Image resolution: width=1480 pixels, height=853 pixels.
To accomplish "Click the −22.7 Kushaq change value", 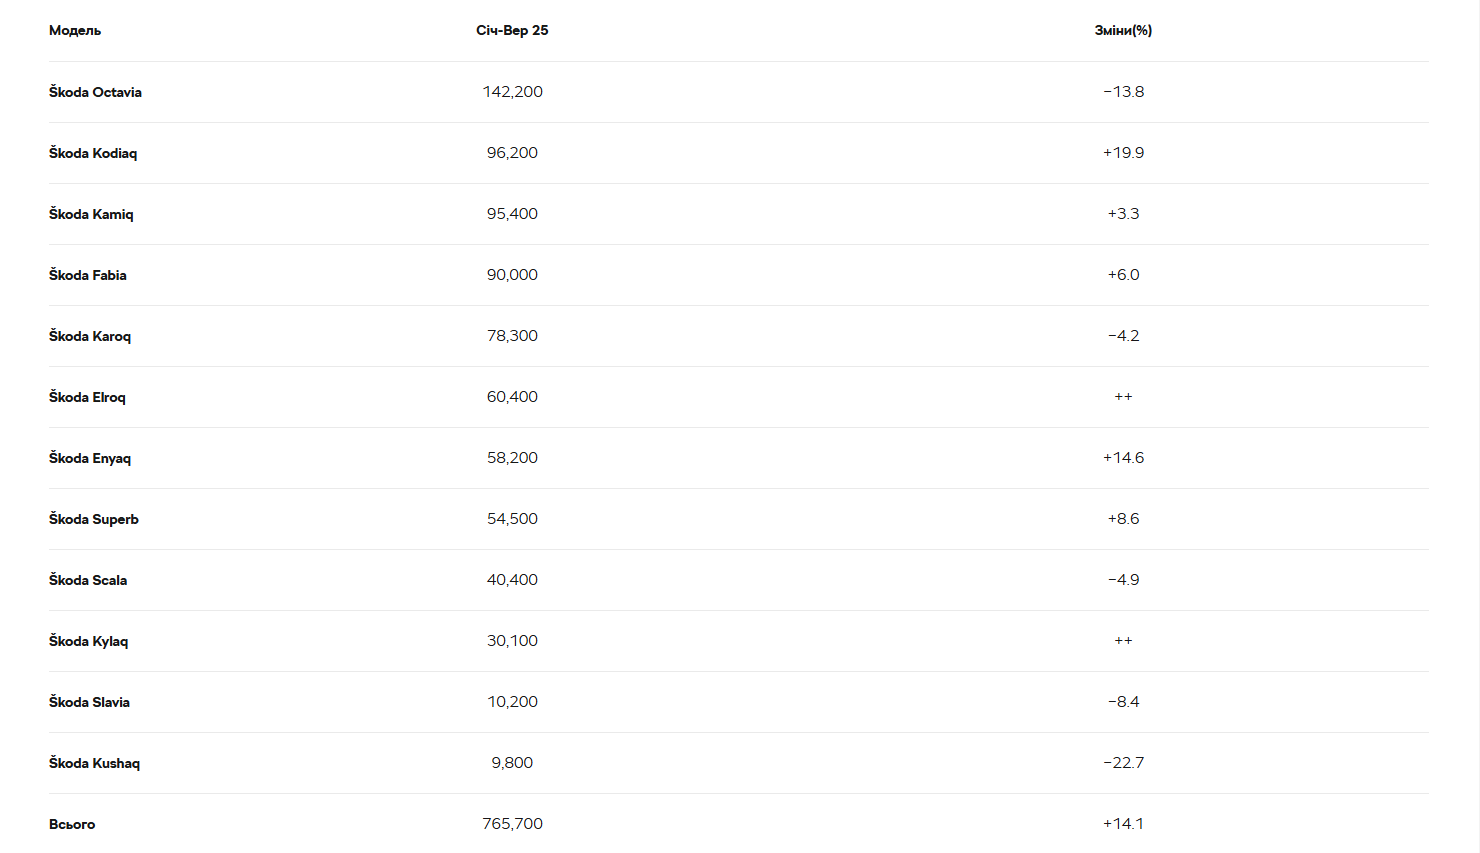I will [1123, 763].
